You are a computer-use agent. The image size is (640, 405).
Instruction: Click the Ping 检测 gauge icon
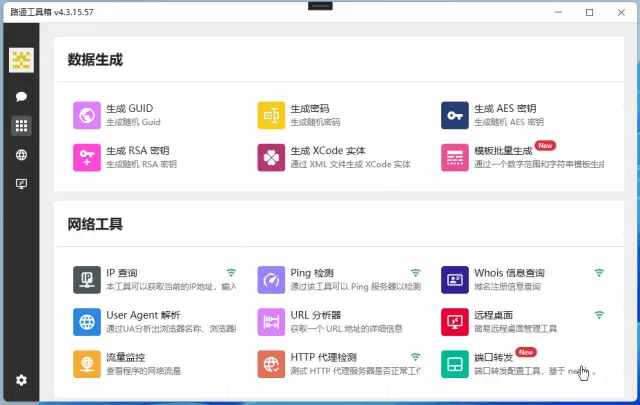271,280
